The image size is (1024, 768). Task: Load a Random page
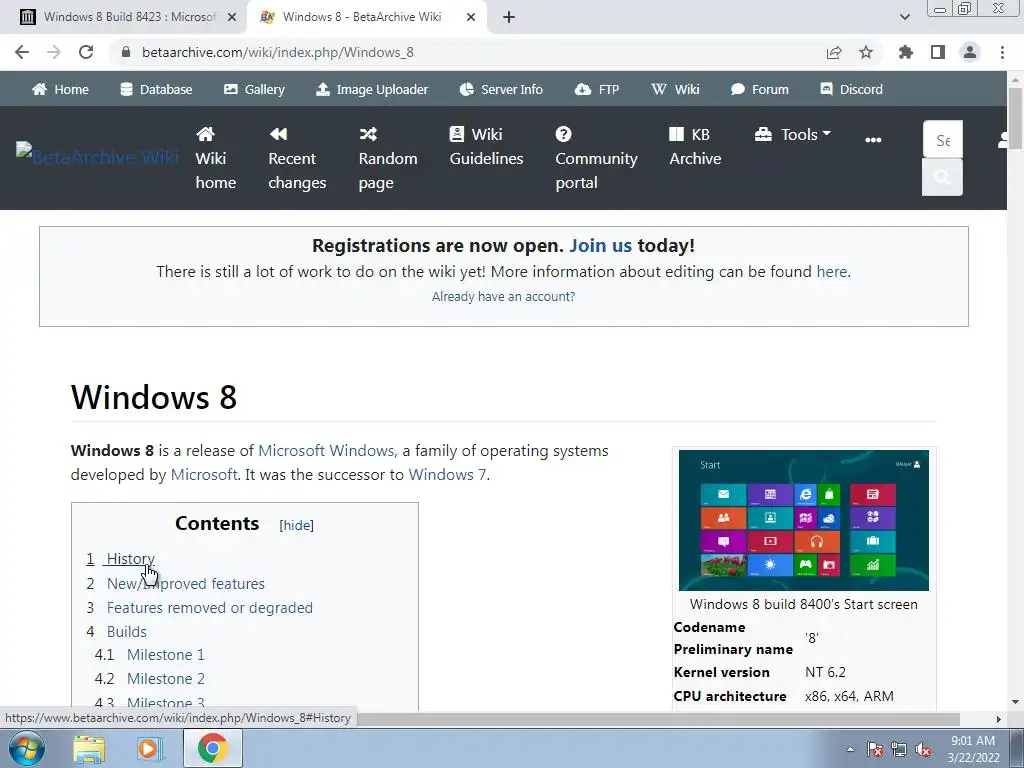click(388, 158)
